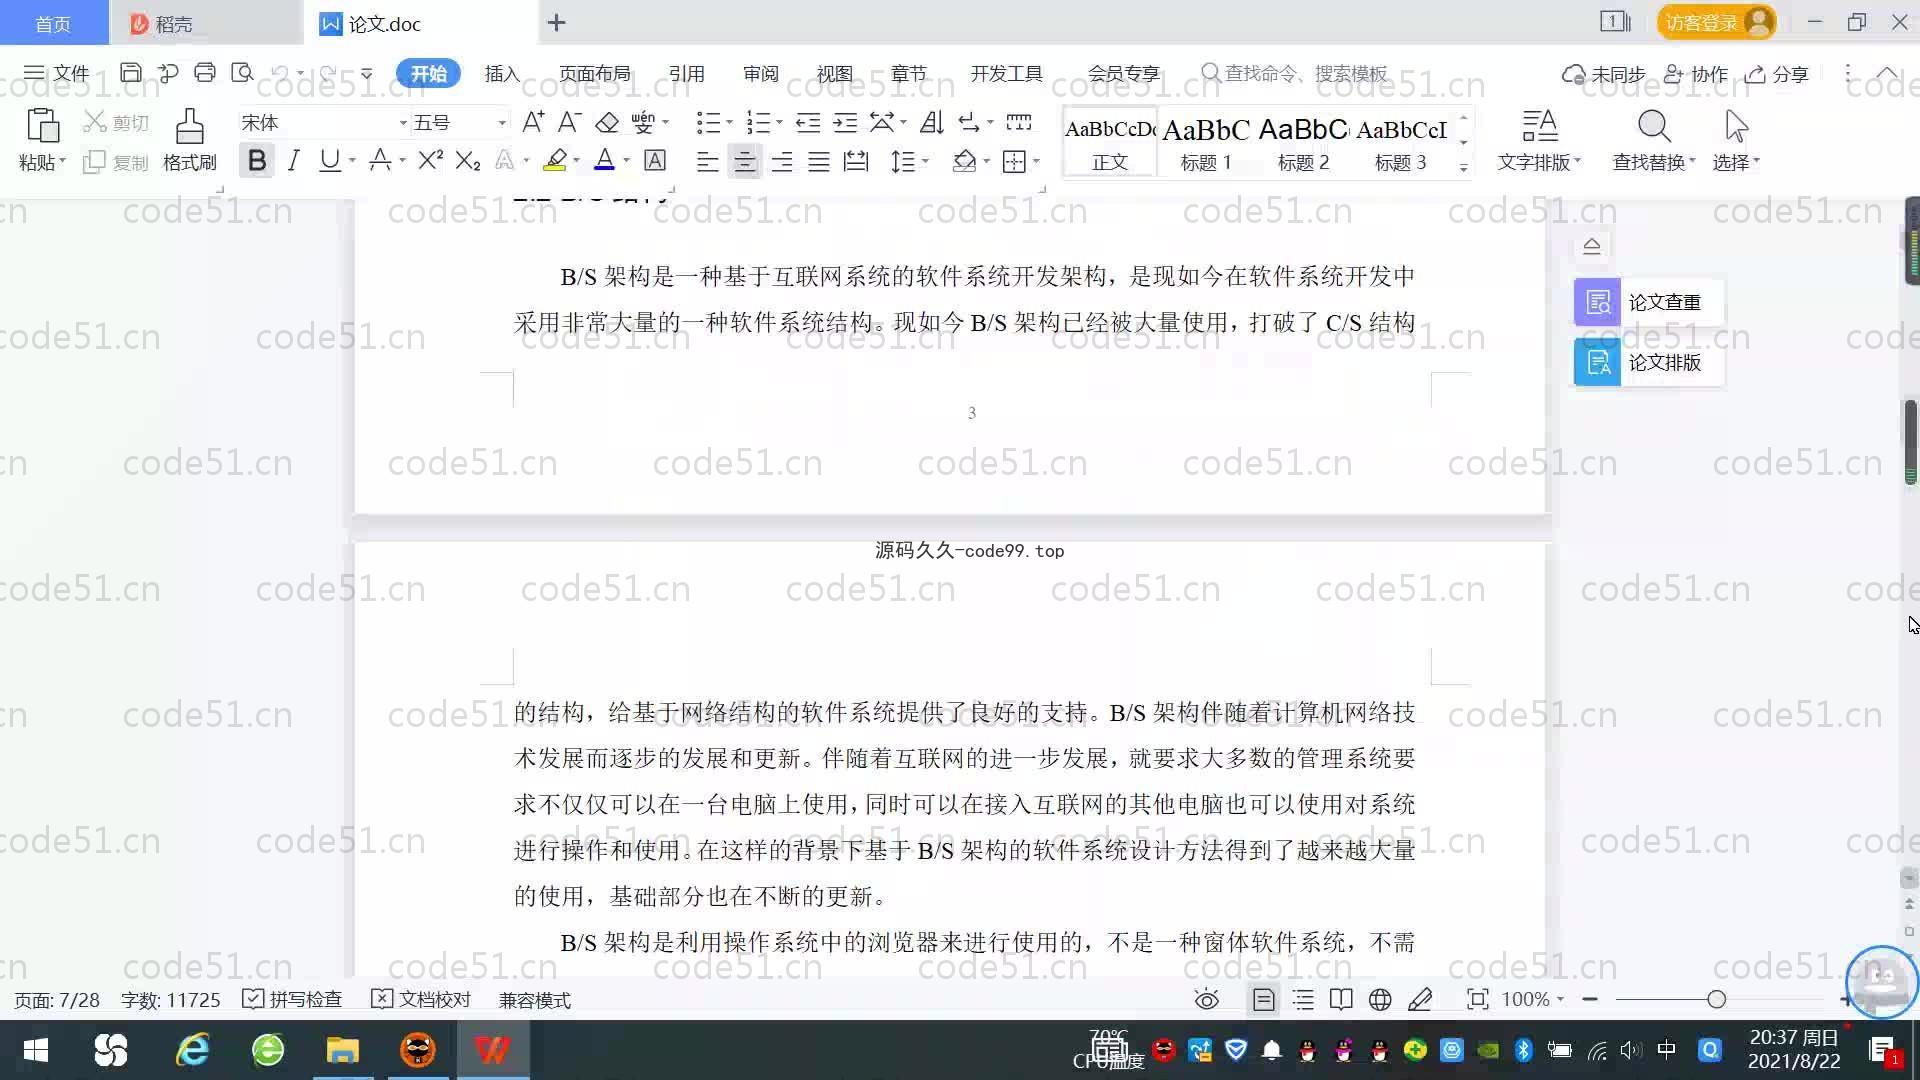This screenshot has width=1920, height=1080.
Task: Click the guest login (访客登录) button
Action: [1716, 22]
